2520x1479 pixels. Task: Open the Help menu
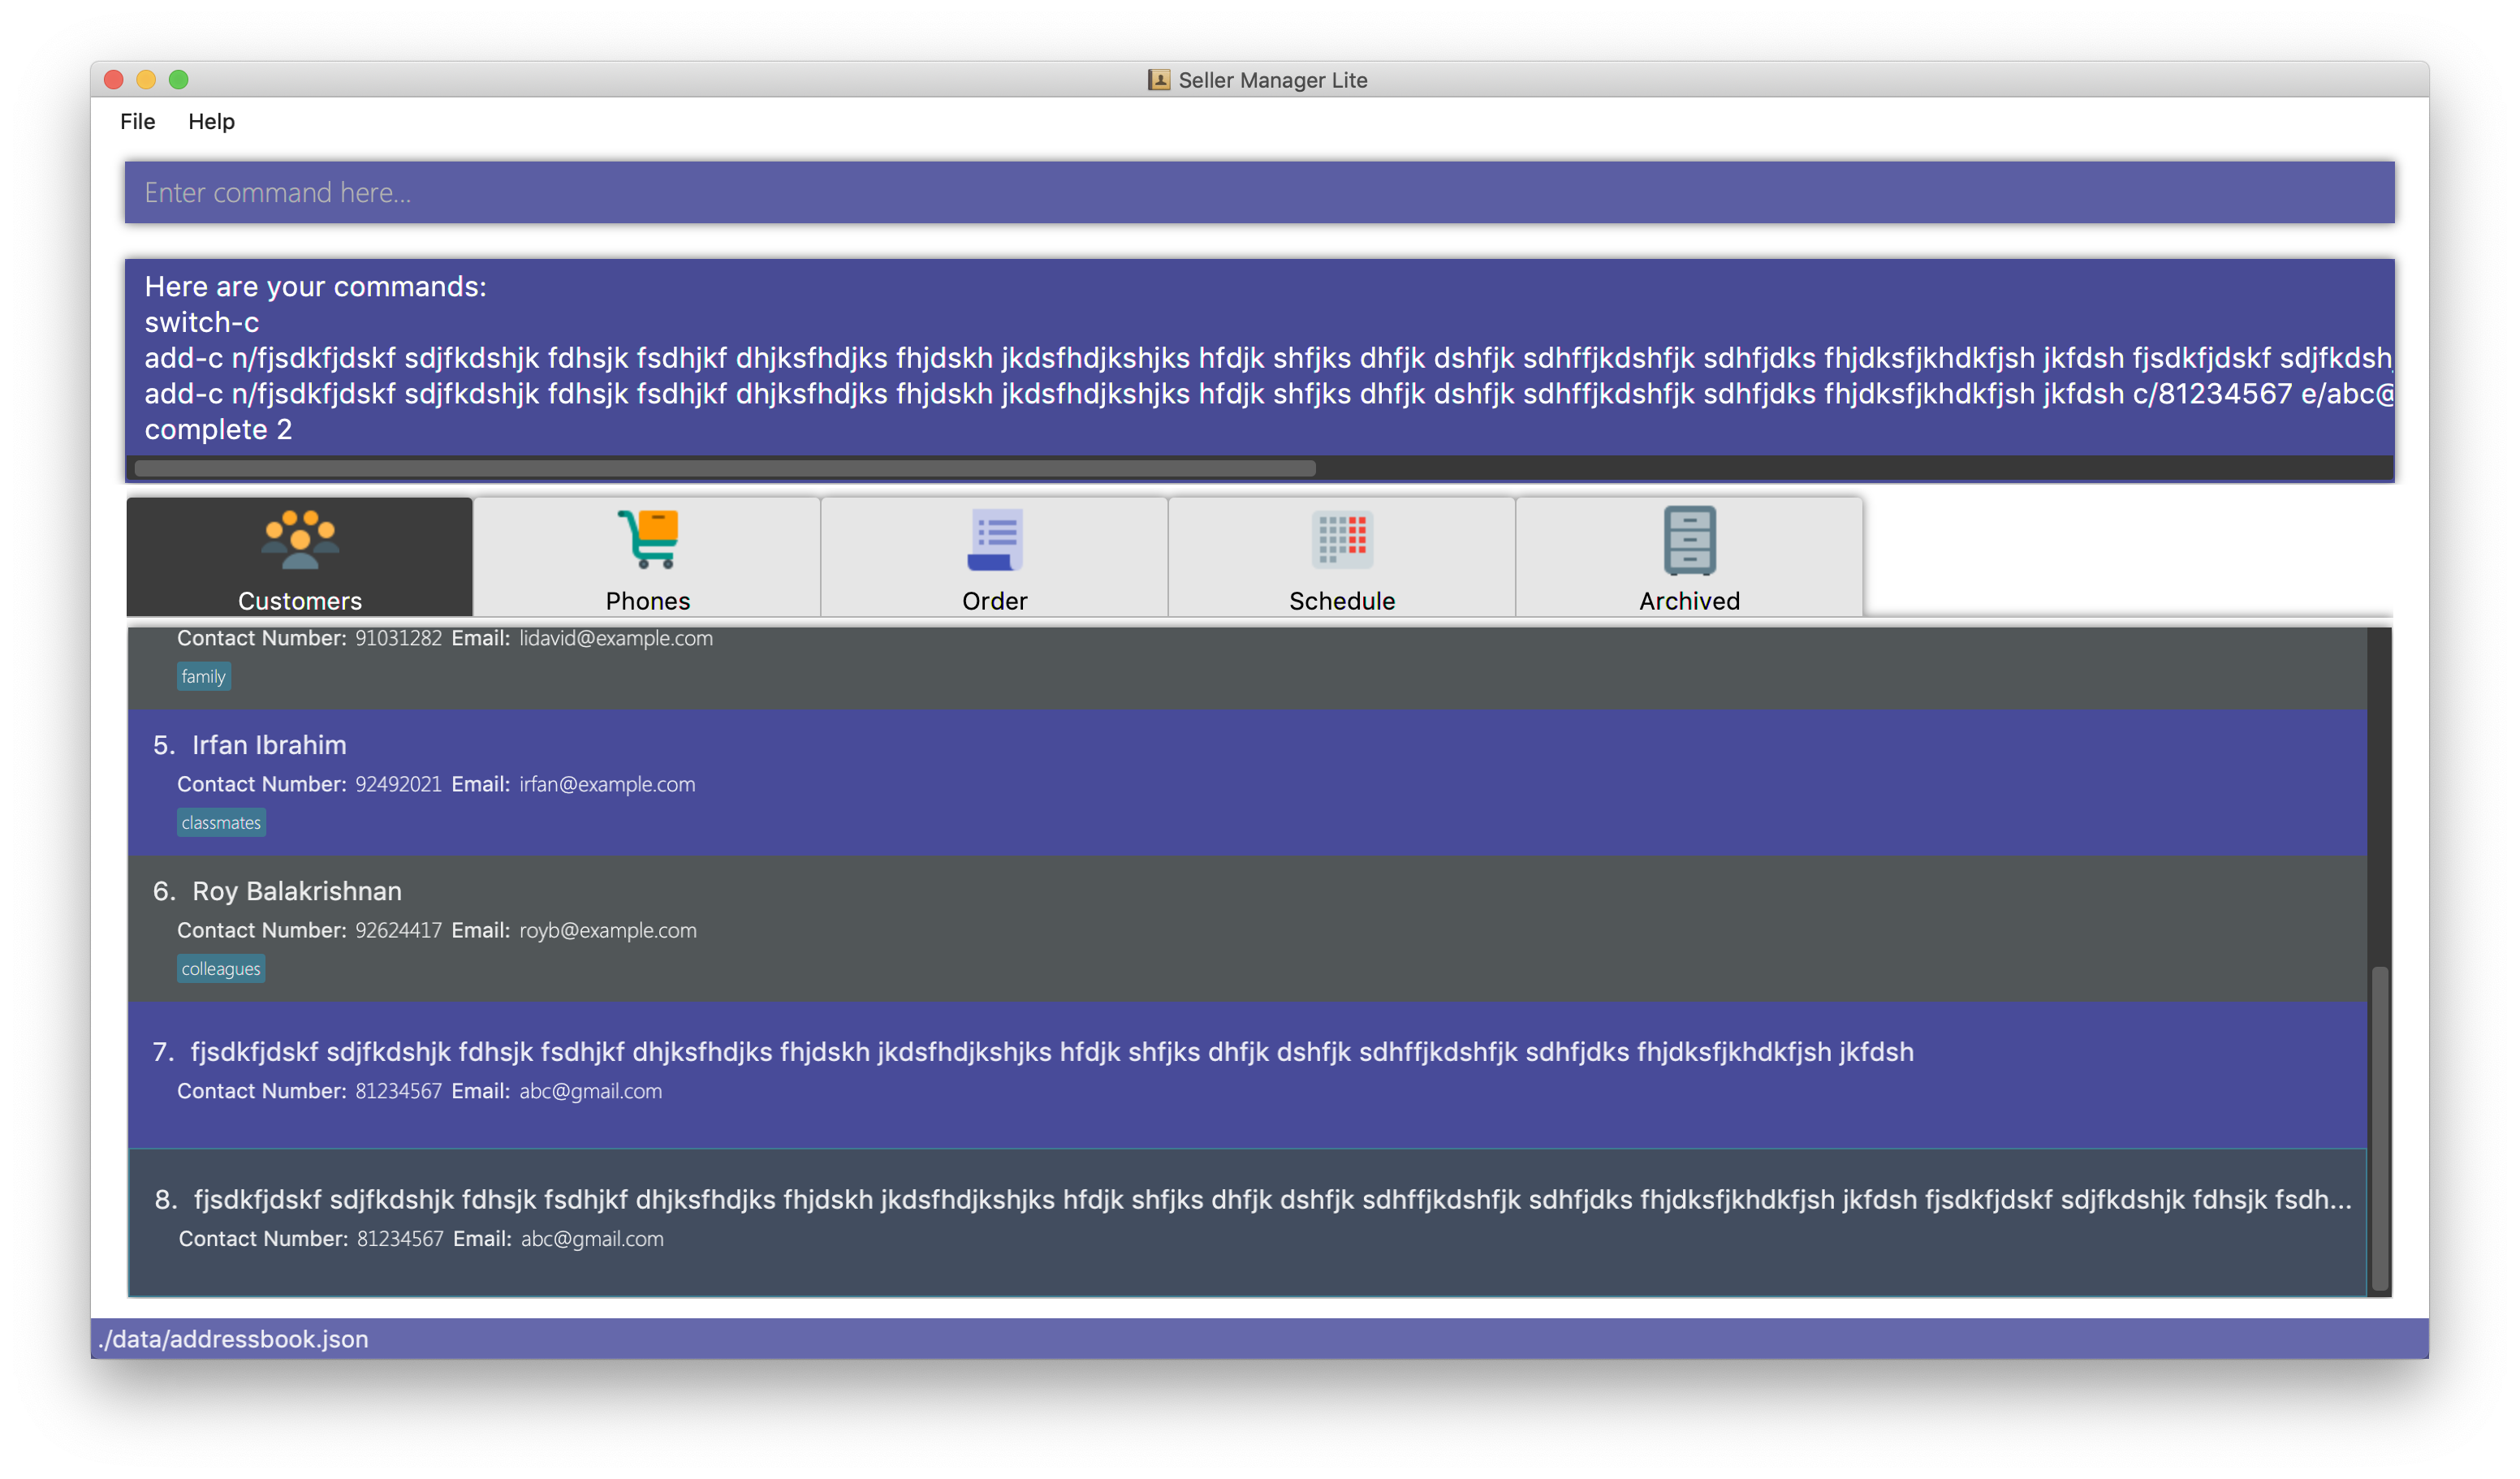click(211, 122)
